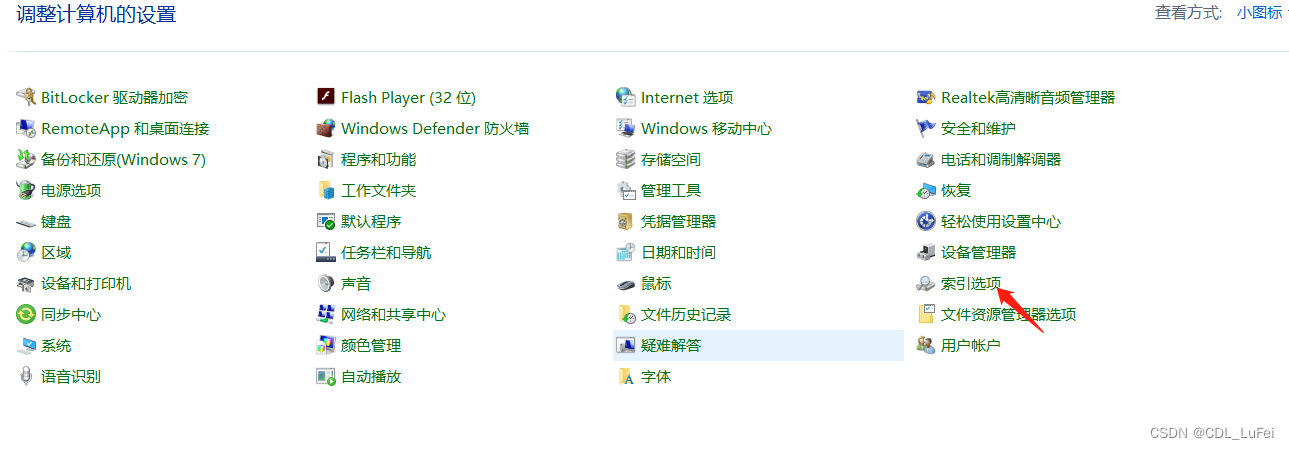Image resolution: width=1289 pixels, height=449 pixels.
Task: Click the red Flash Player icon
Action: point(325,97)
